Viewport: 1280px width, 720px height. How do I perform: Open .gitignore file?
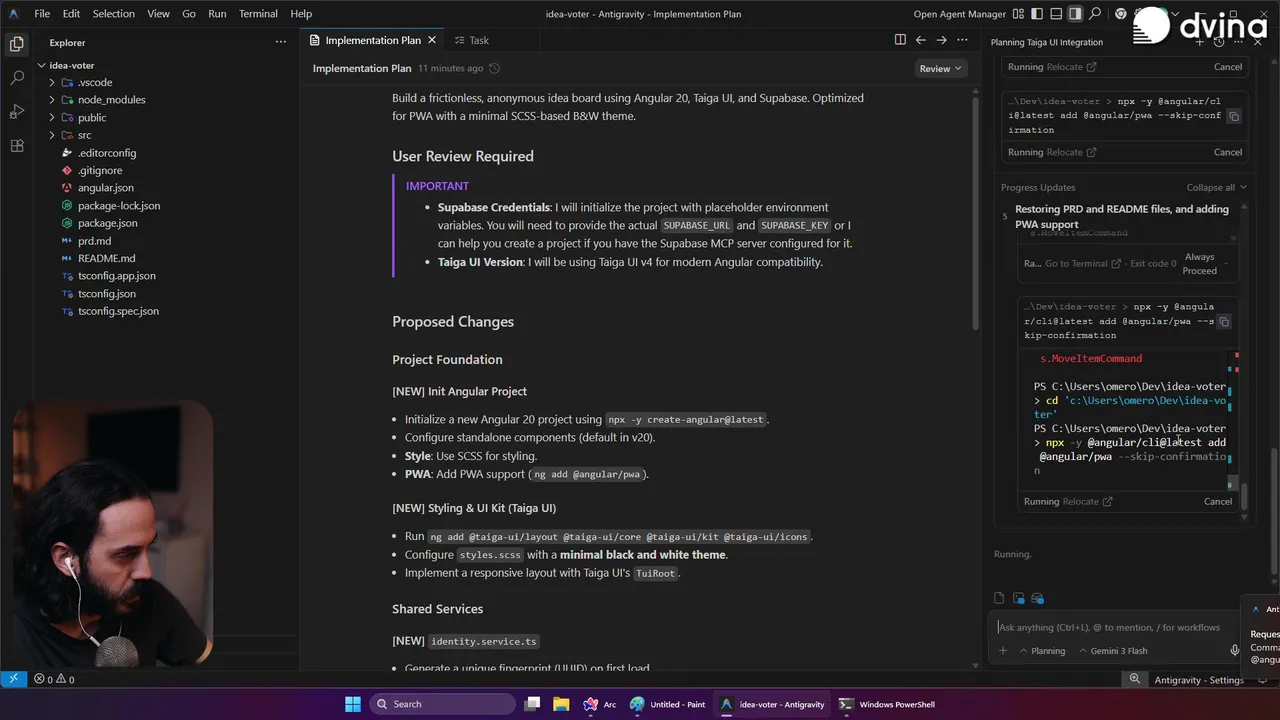tap(100, 170)
